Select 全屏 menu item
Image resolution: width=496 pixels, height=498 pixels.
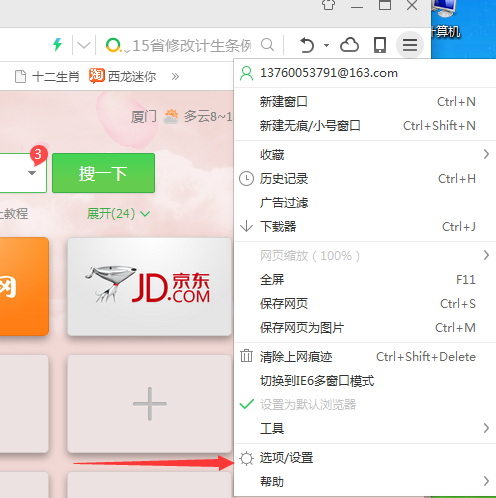[365, 280]
